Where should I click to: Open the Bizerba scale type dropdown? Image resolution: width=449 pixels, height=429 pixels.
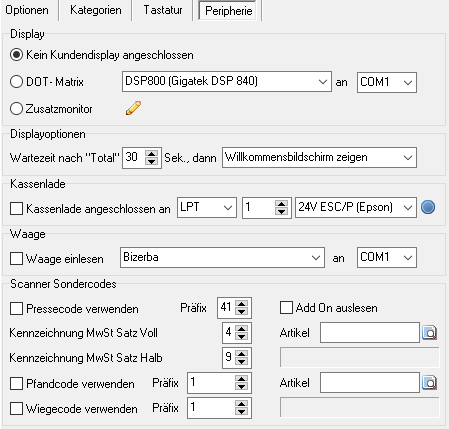pyautogui.click(x=222, y=257)
